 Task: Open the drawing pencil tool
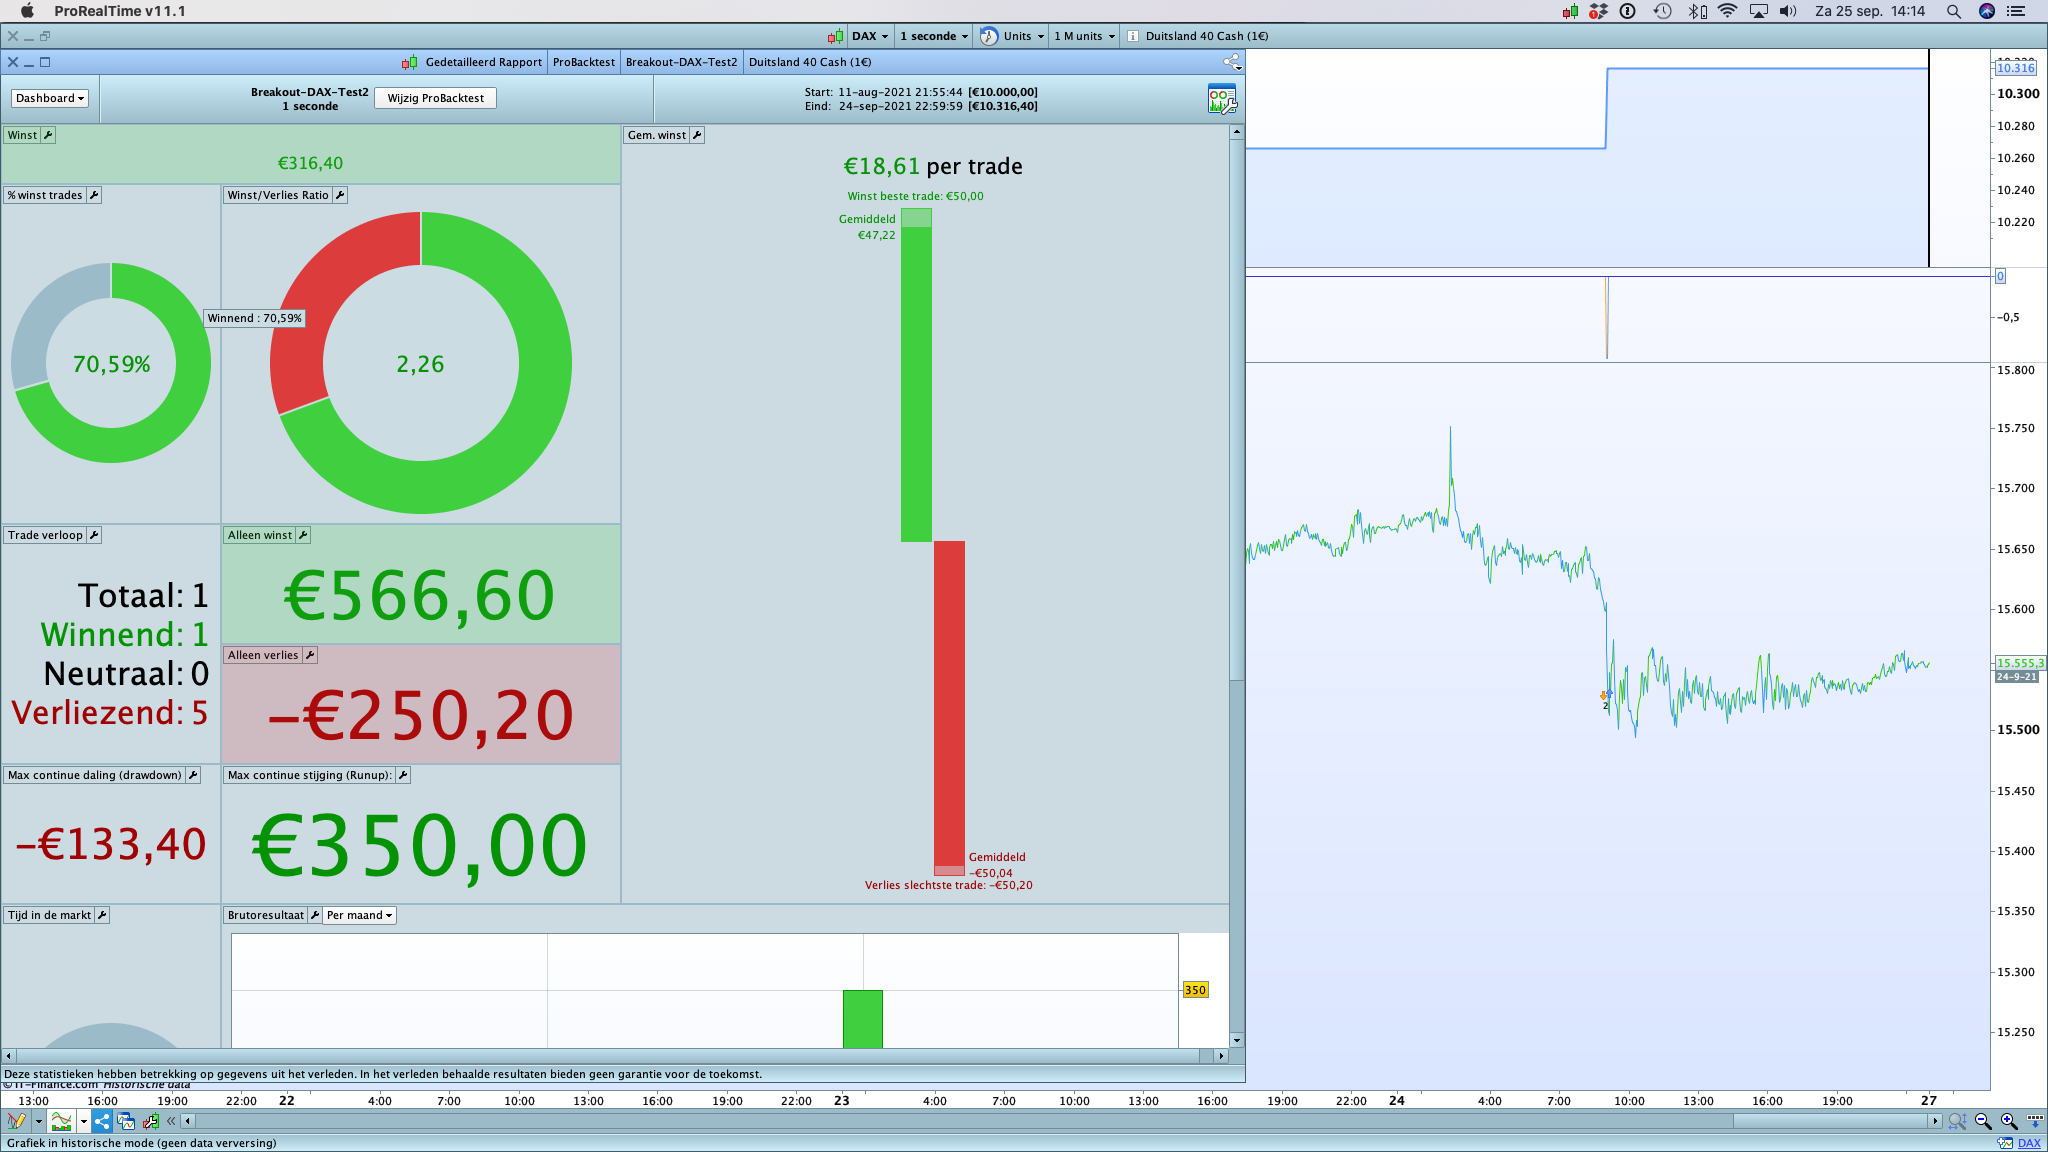click(x=17, y=1122)
